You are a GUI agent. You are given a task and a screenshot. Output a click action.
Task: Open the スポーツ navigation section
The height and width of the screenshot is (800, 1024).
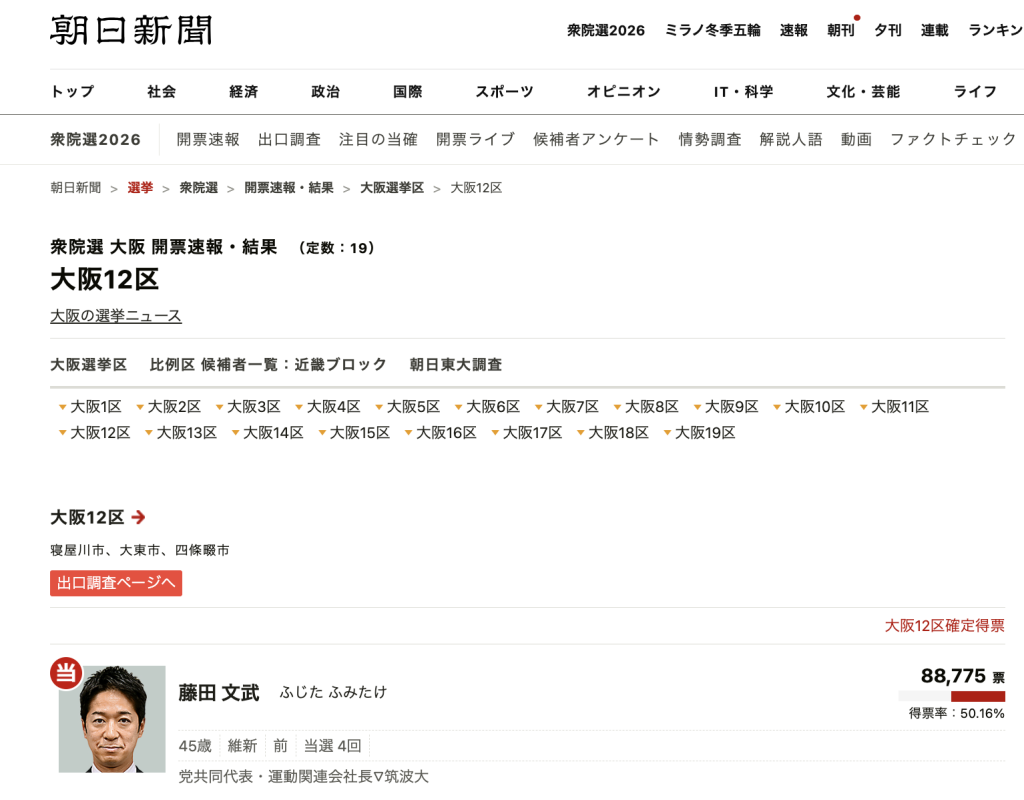[504, 92]
